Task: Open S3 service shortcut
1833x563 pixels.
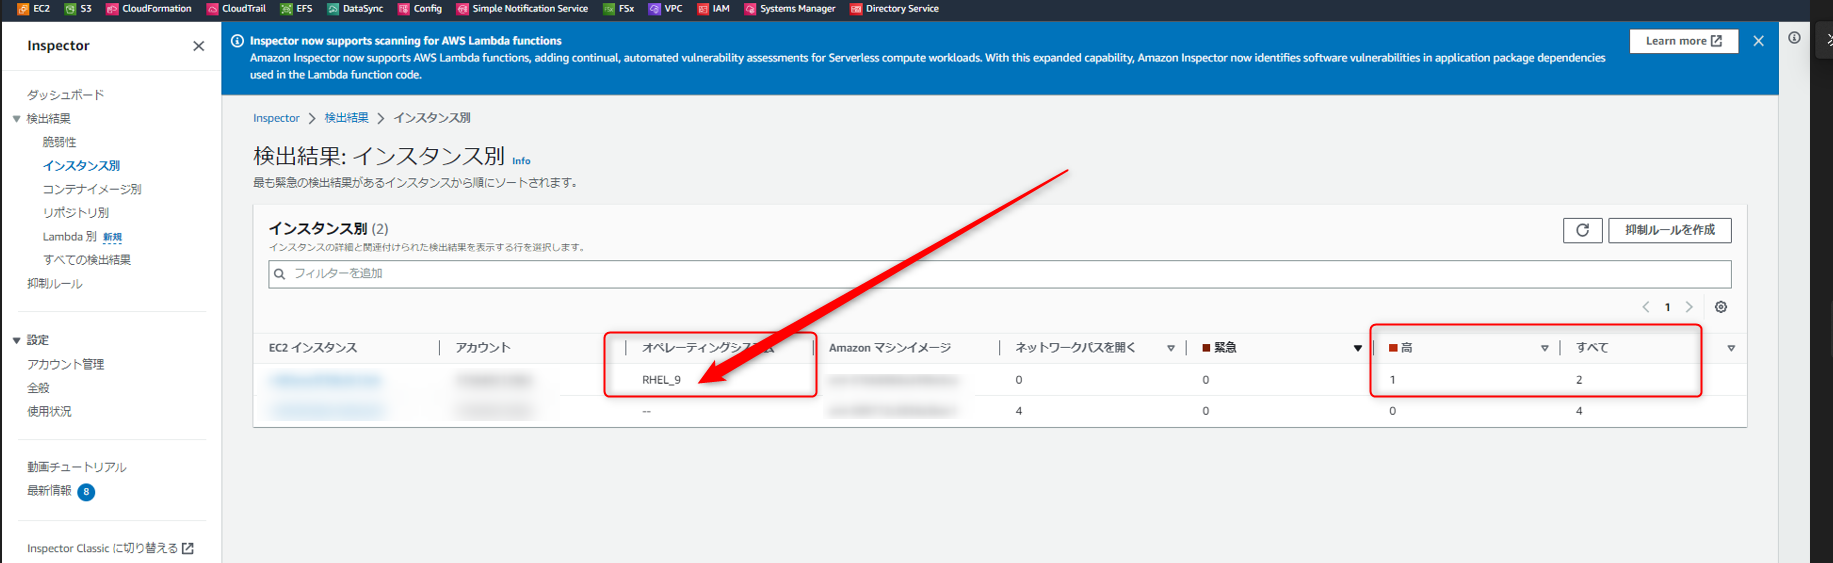Action: [78, 9]
